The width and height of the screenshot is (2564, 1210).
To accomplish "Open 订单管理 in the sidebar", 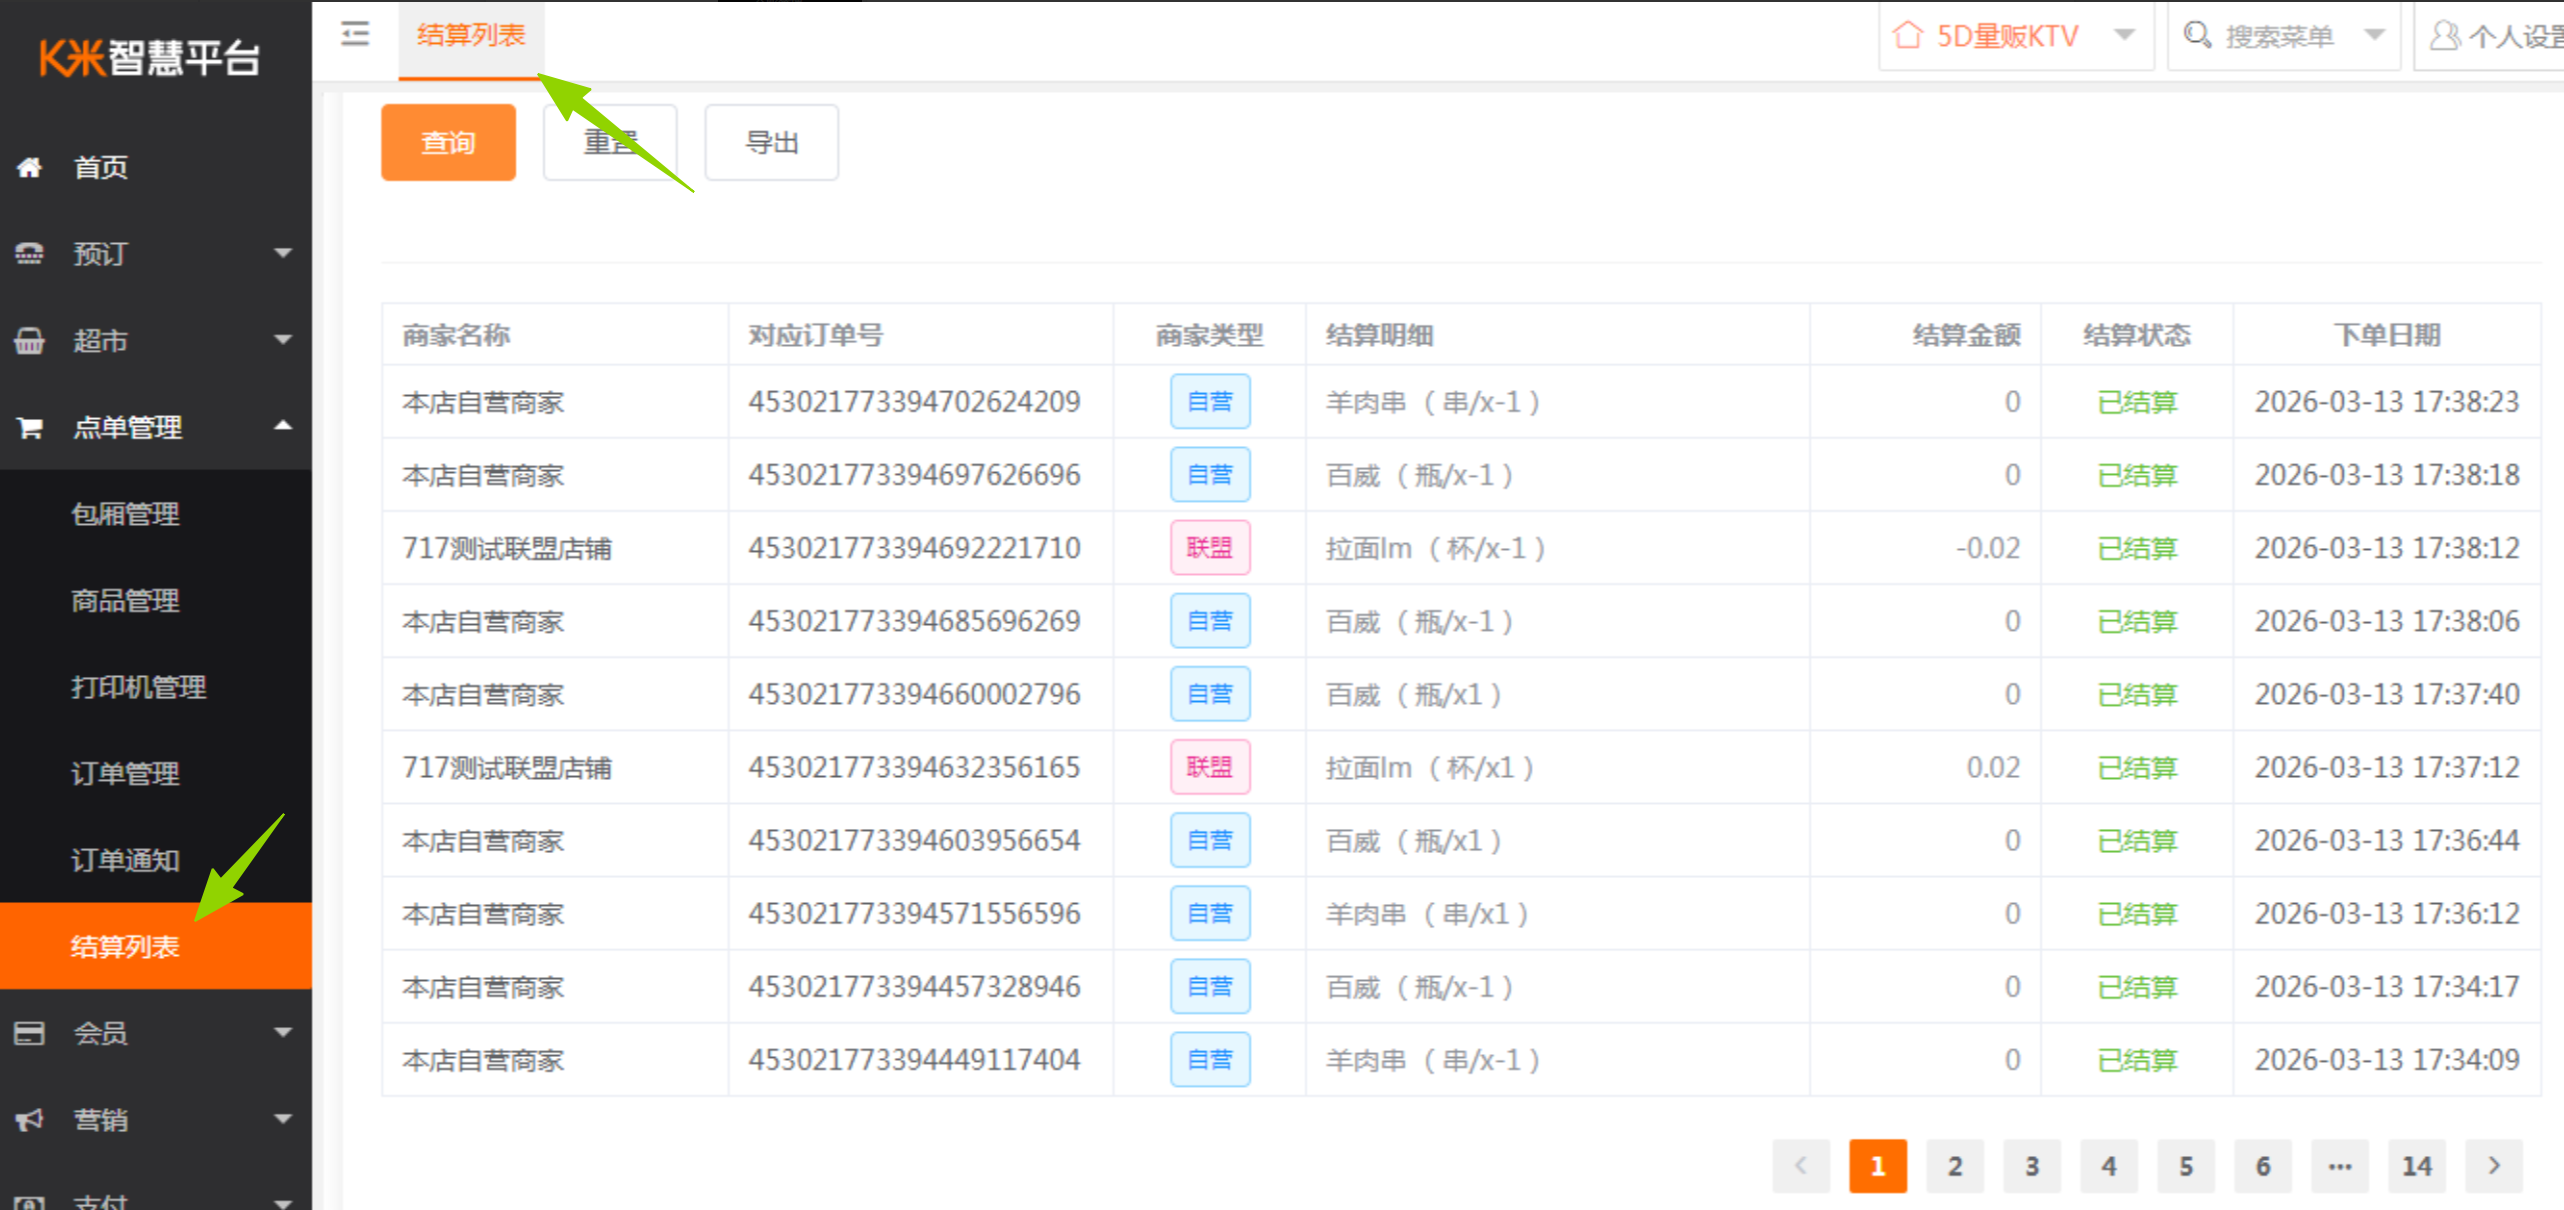I will pos(125,773).
